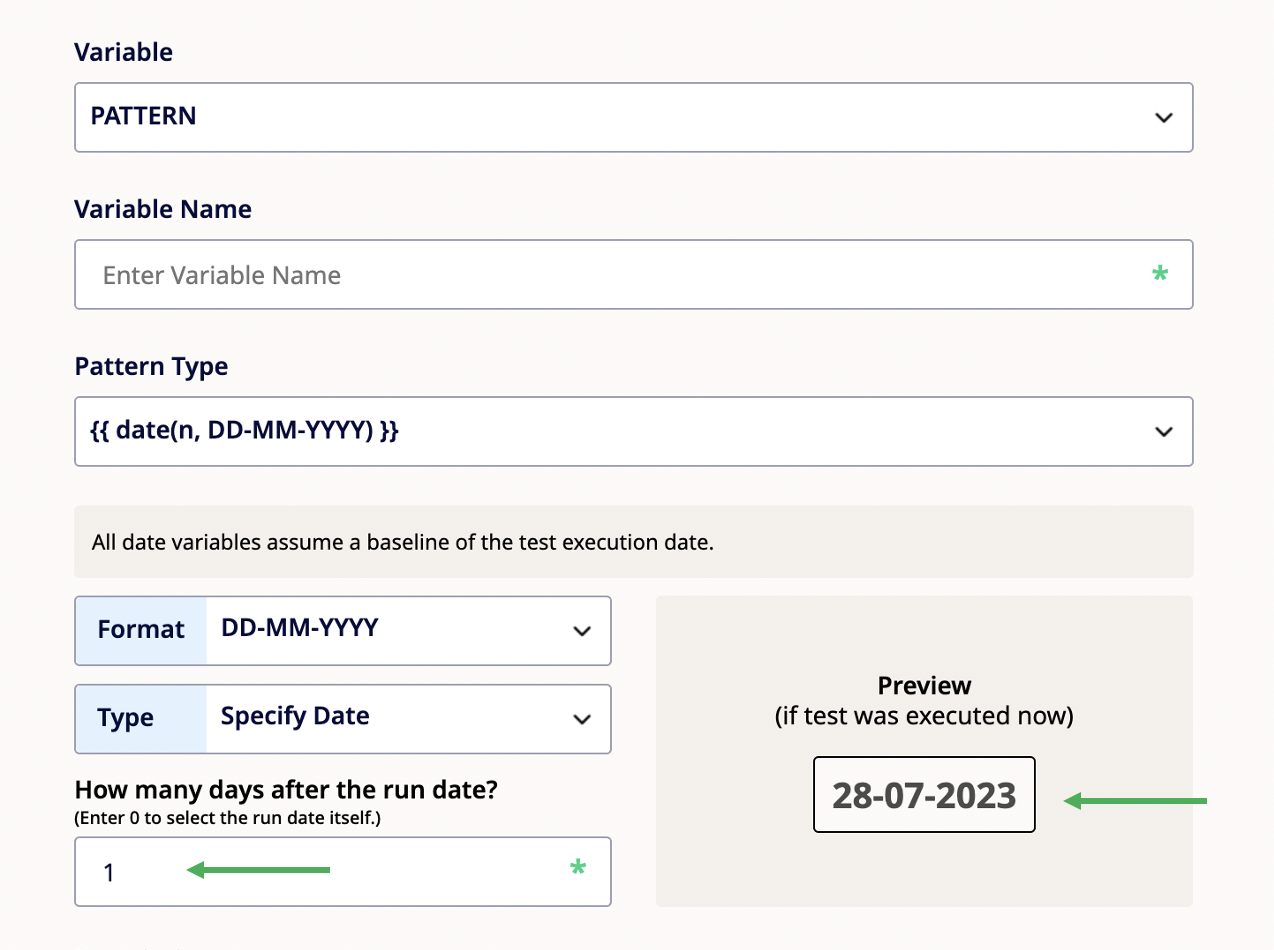Focus the days after run date input
Screen dimensions: 1274x950
[343, 872]
